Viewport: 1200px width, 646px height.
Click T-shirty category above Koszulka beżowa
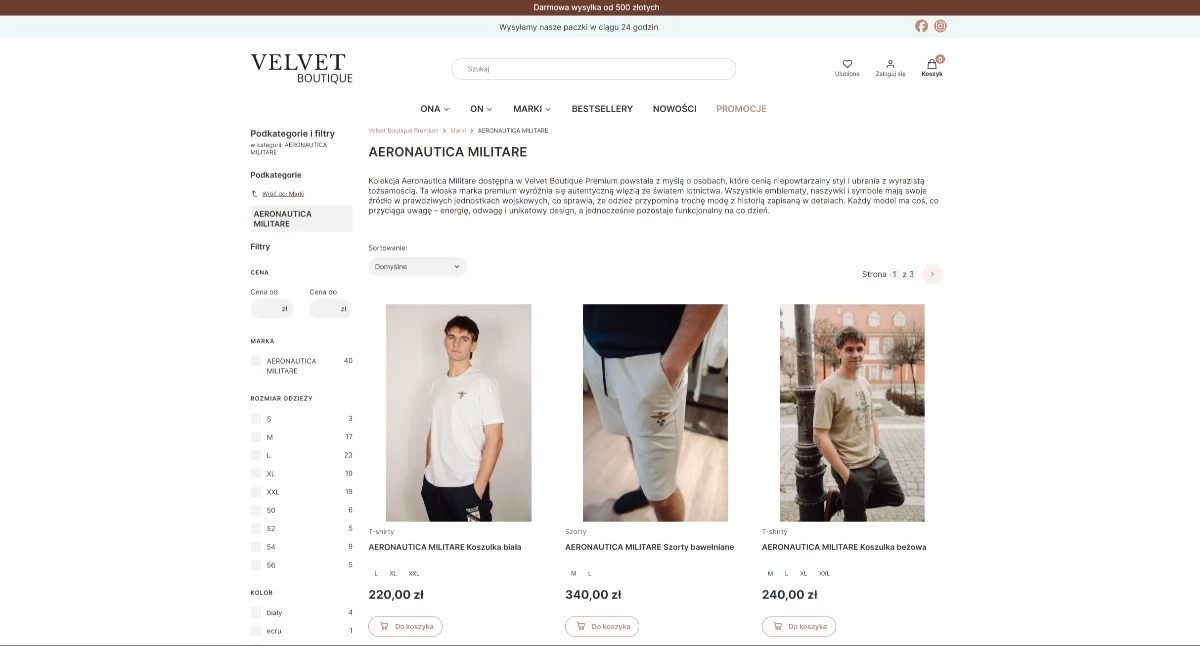point(775,532)
